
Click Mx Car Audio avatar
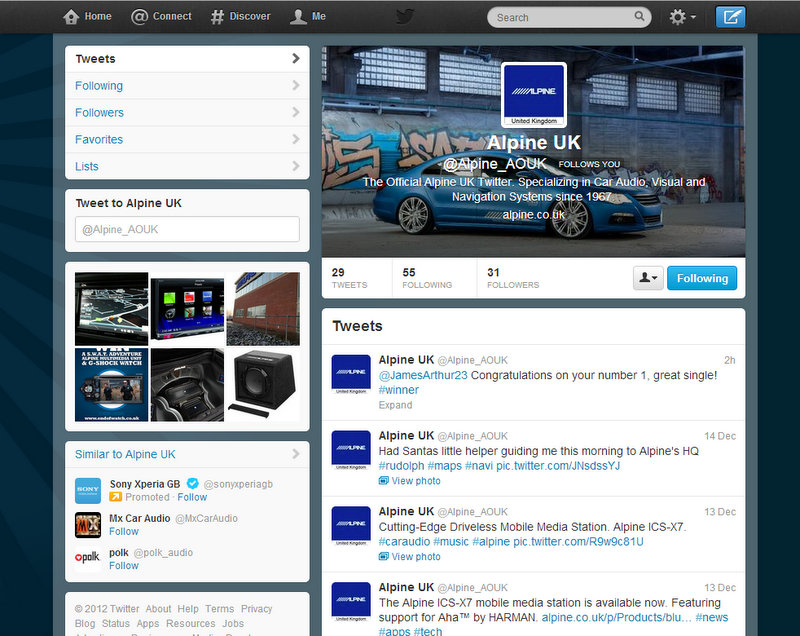click(88, 525)
